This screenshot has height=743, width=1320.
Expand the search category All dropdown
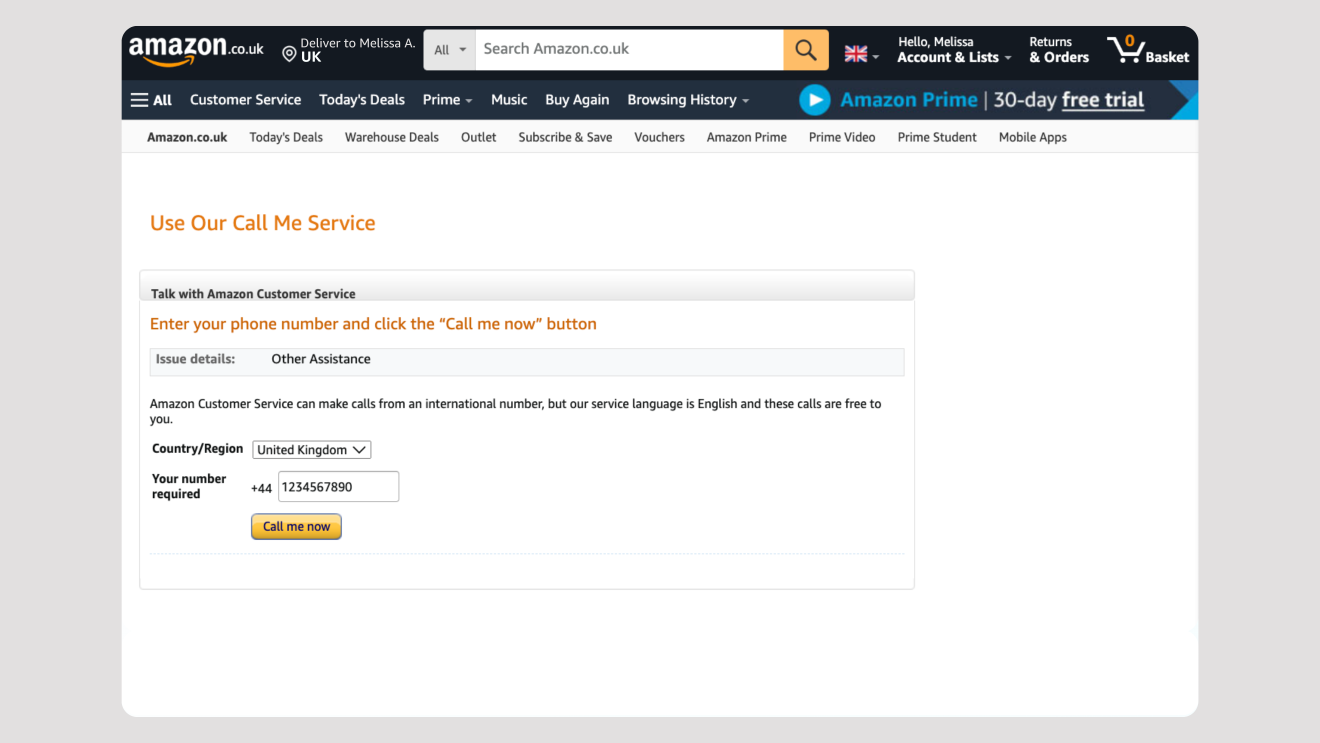[x=450, y=50]
